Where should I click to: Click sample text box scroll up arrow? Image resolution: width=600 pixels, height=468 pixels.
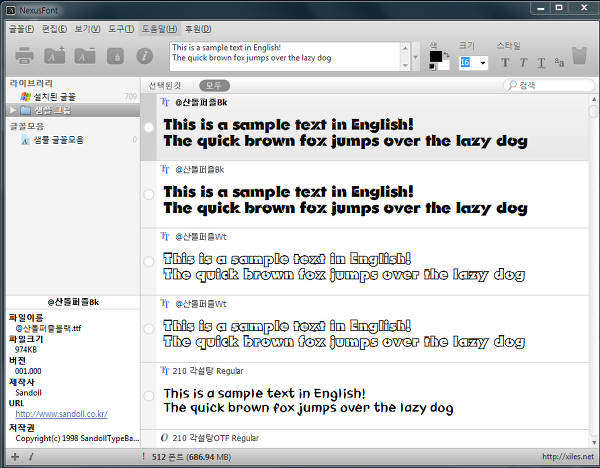coord(405,47)
